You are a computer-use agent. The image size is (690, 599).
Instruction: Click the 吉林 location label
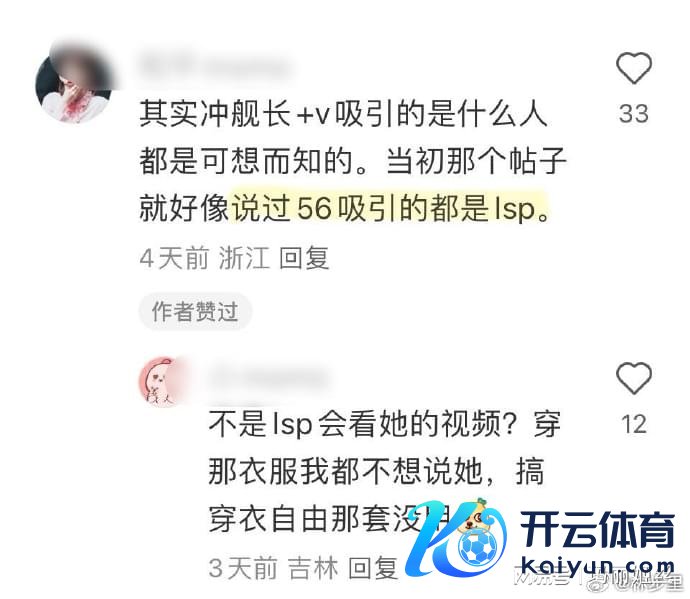point(313,568)
